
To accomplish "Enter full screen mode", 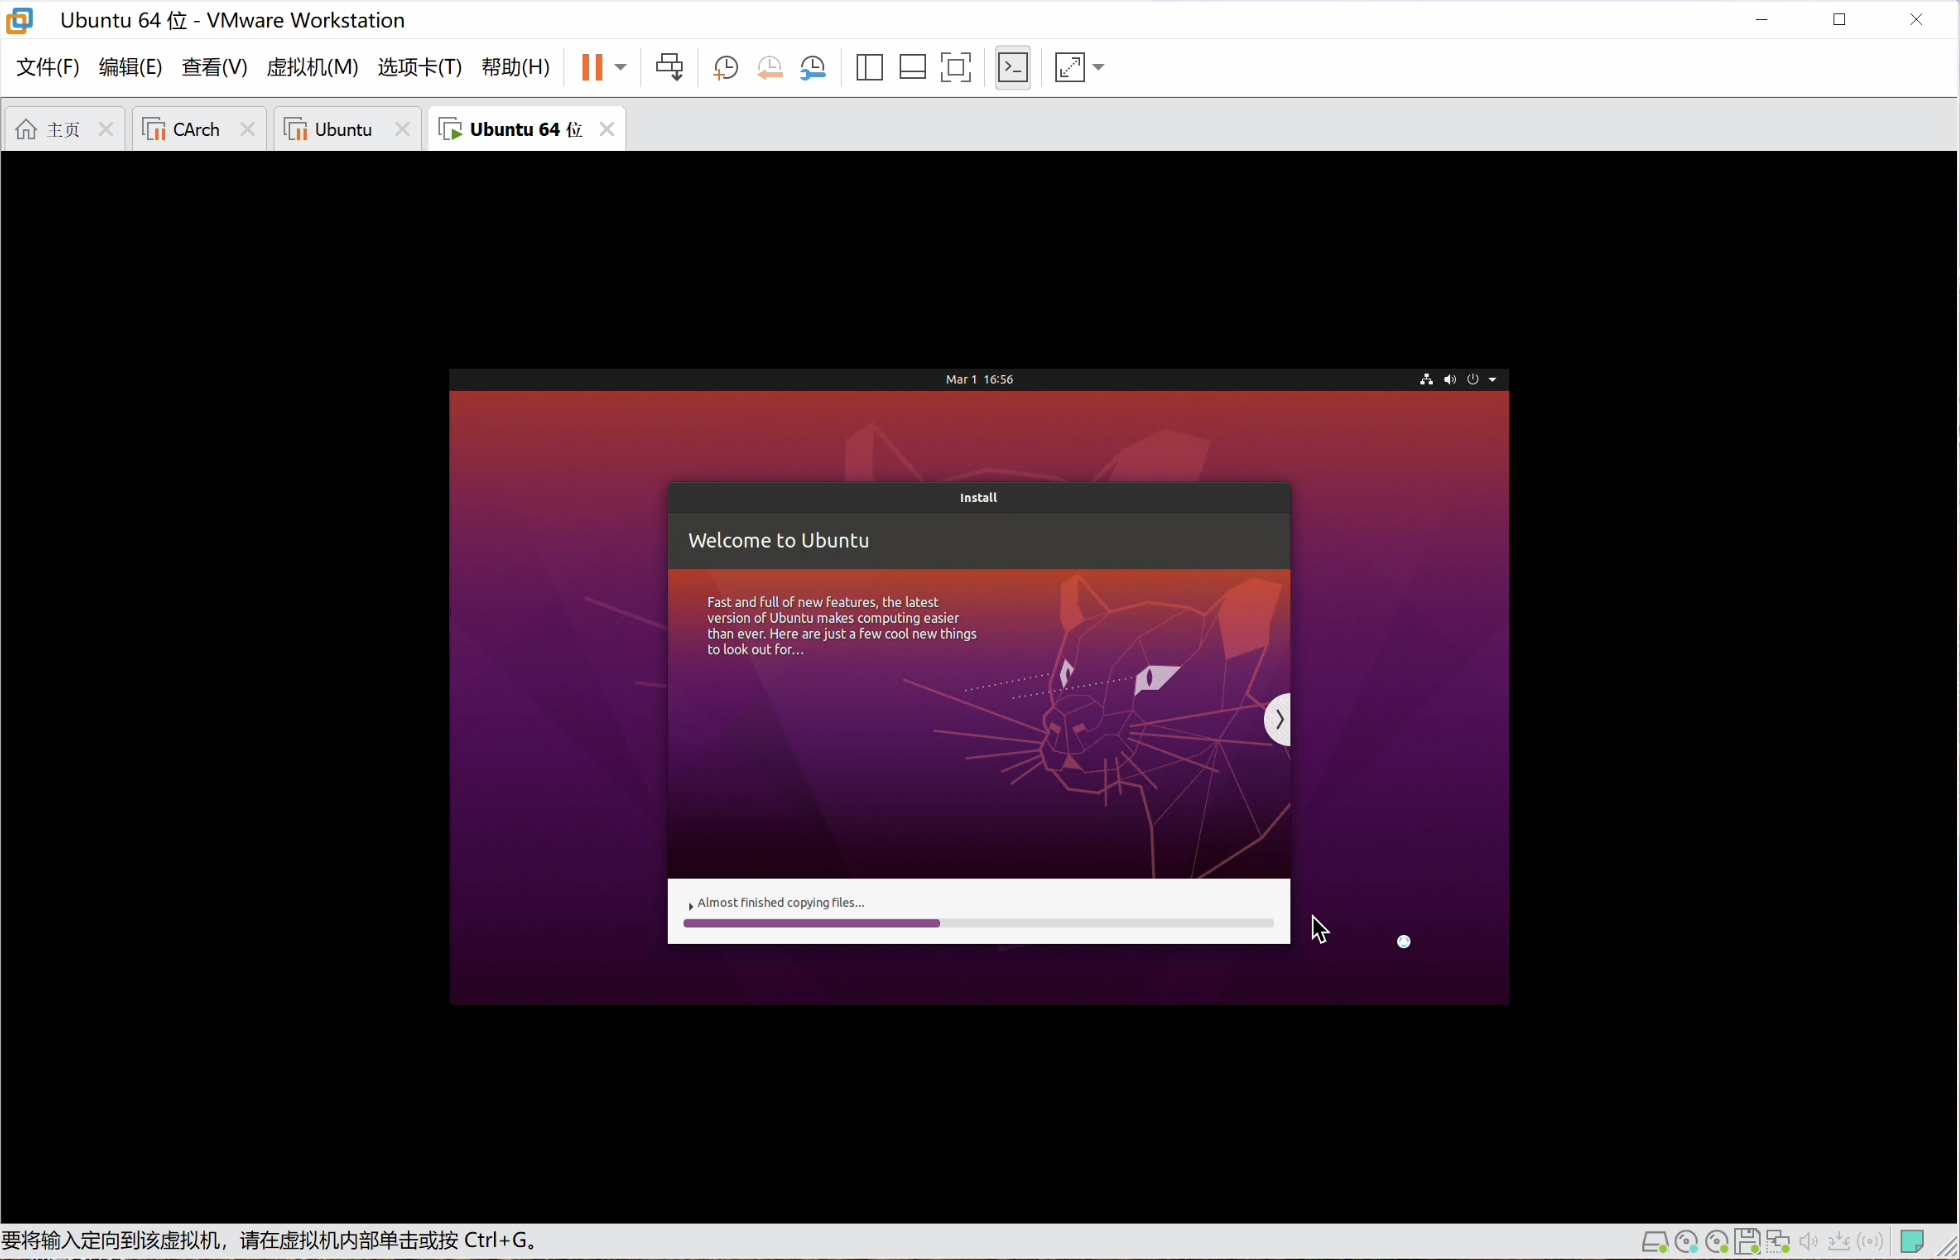I will click(957, 67).
